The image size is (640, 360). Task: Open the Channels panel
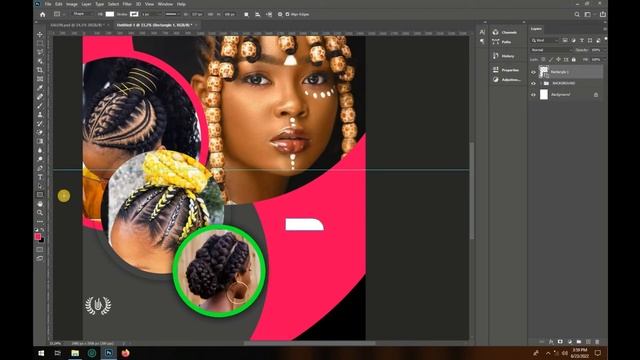[x=505, y=32]
